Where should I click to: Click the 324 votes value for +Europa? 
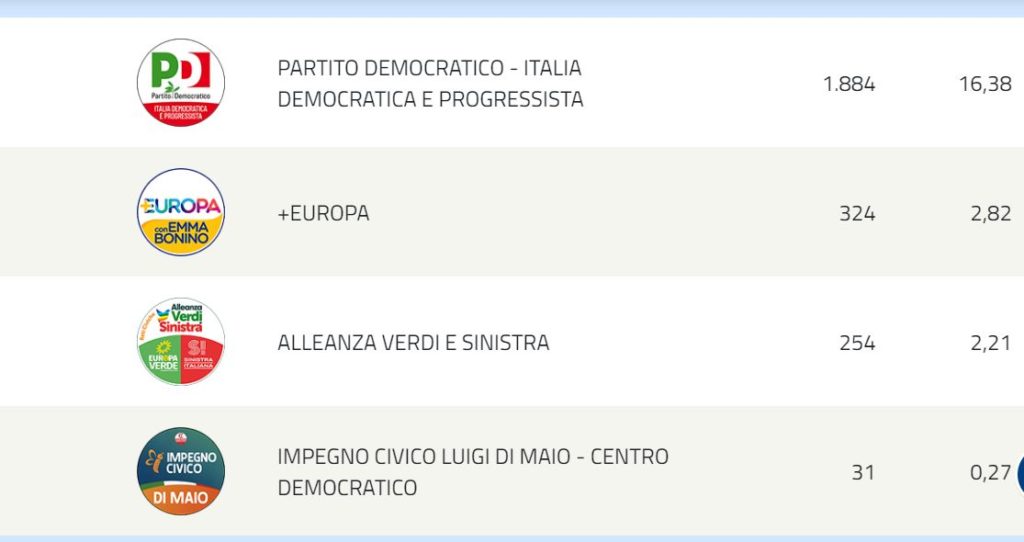857,214
